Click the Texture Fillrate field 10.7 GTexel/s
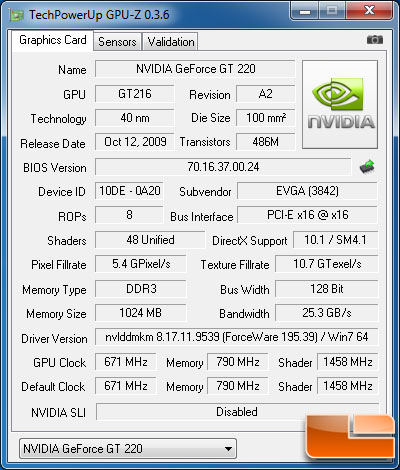400x470 pixels. pos(327,264)
